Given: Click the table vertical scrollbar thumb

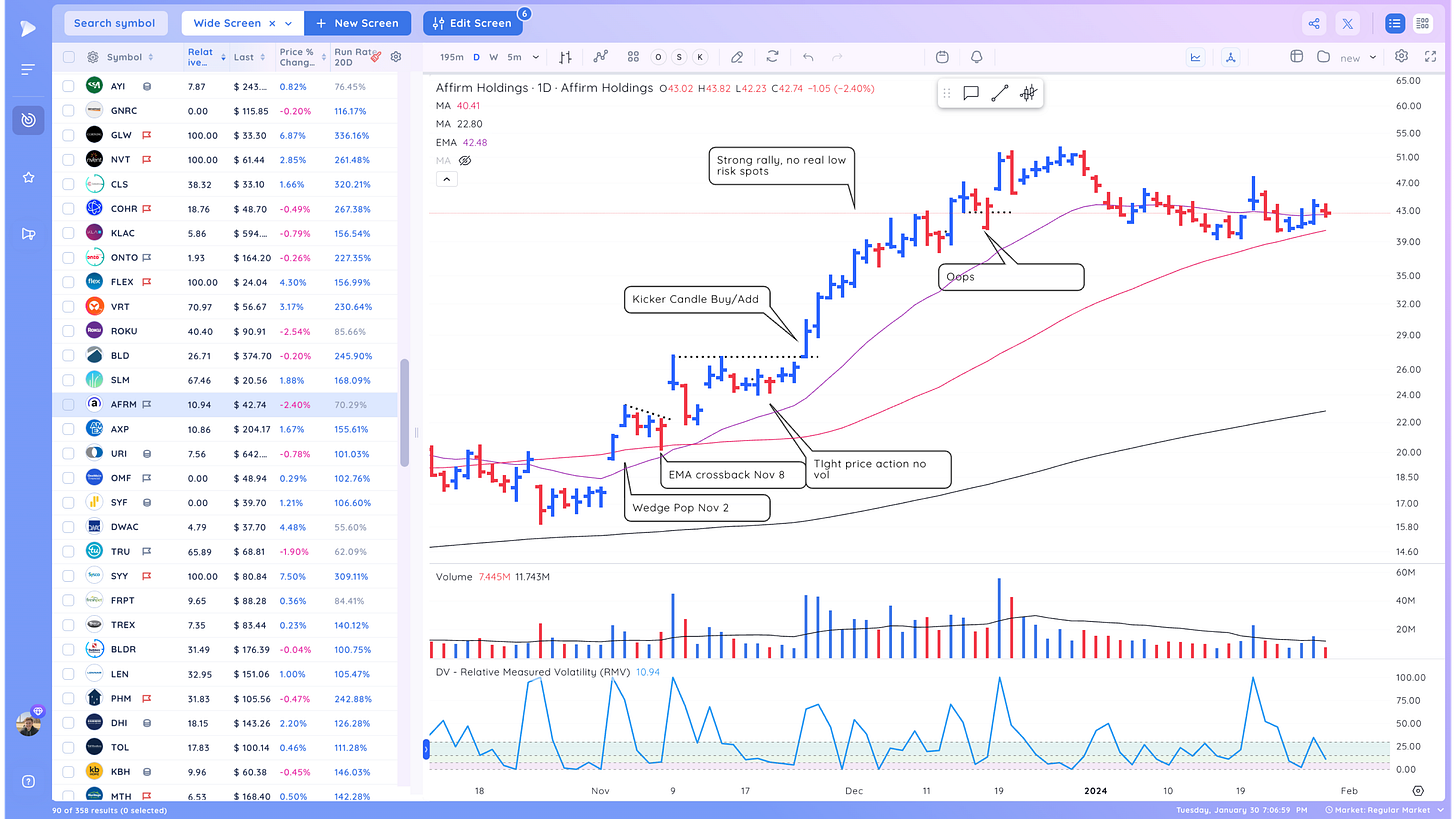Looking at the screenshot, I should (405, 412).
